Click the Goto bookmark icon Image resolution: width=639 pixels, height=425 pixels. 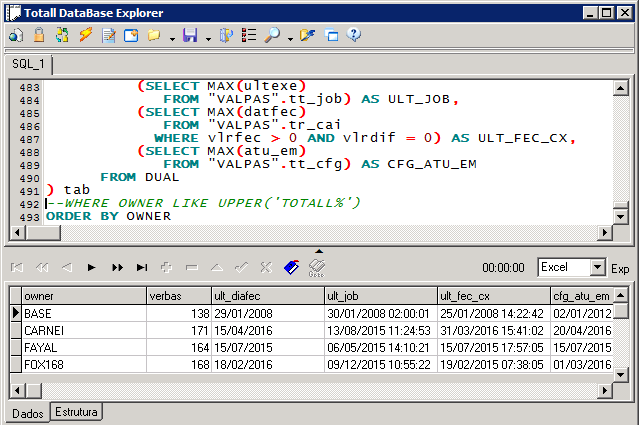click(x=317, y=268)
